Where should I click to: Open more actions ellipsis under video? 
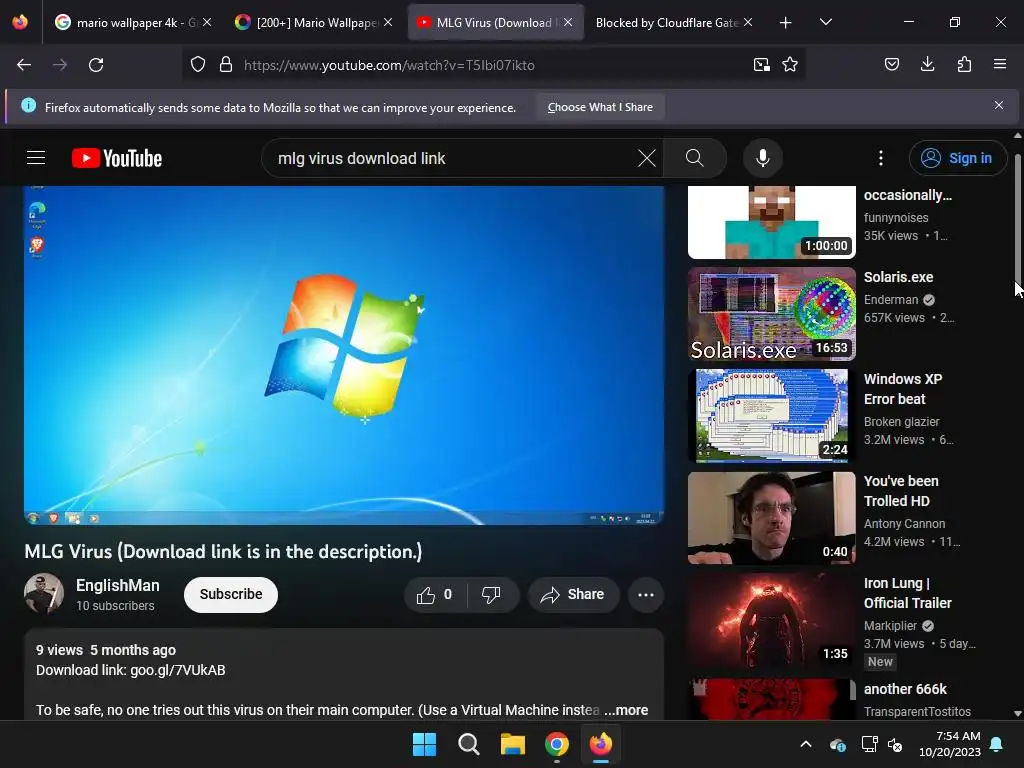646,595
